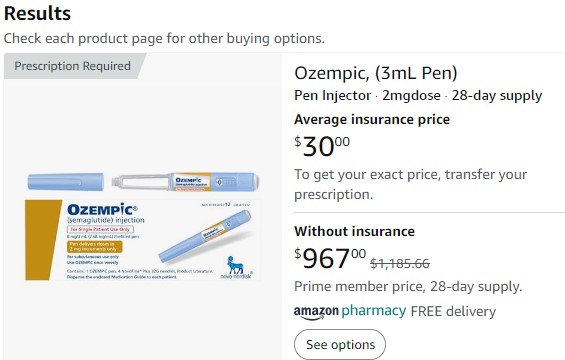Screen dimensions: 565x360
Task: Click the Average insurance price heading
Action: [x=372, y=119]
